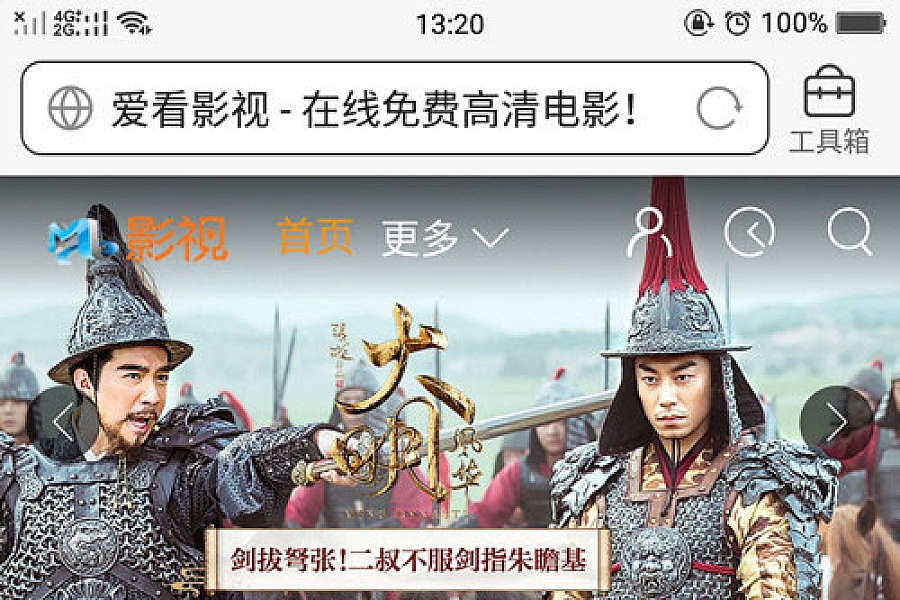This screenshot has height=600, width=900.
Task: Reload the page with refresh icon
Action: click(719, 109)
